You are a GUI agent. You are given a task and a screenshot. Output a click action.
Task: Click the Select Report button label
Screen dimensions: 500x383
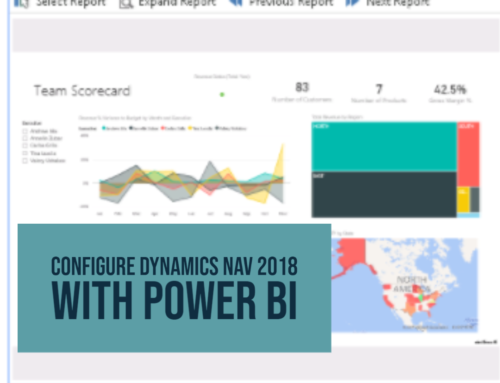click(71, 3)
